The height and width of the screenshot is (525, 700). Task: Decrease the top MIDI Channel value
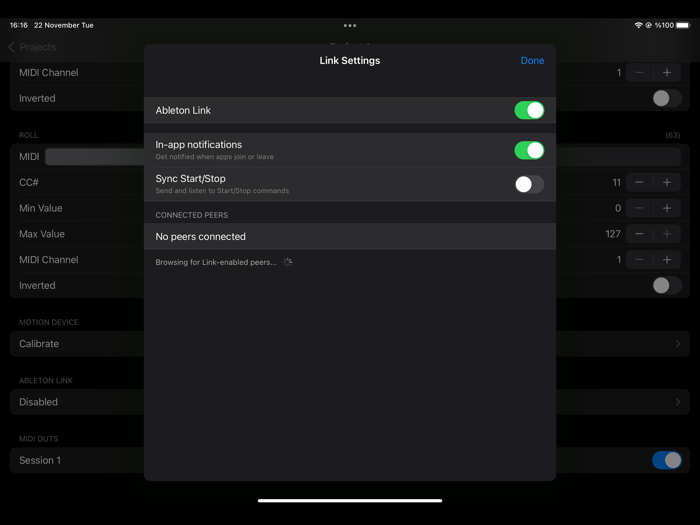pos(639,72)
